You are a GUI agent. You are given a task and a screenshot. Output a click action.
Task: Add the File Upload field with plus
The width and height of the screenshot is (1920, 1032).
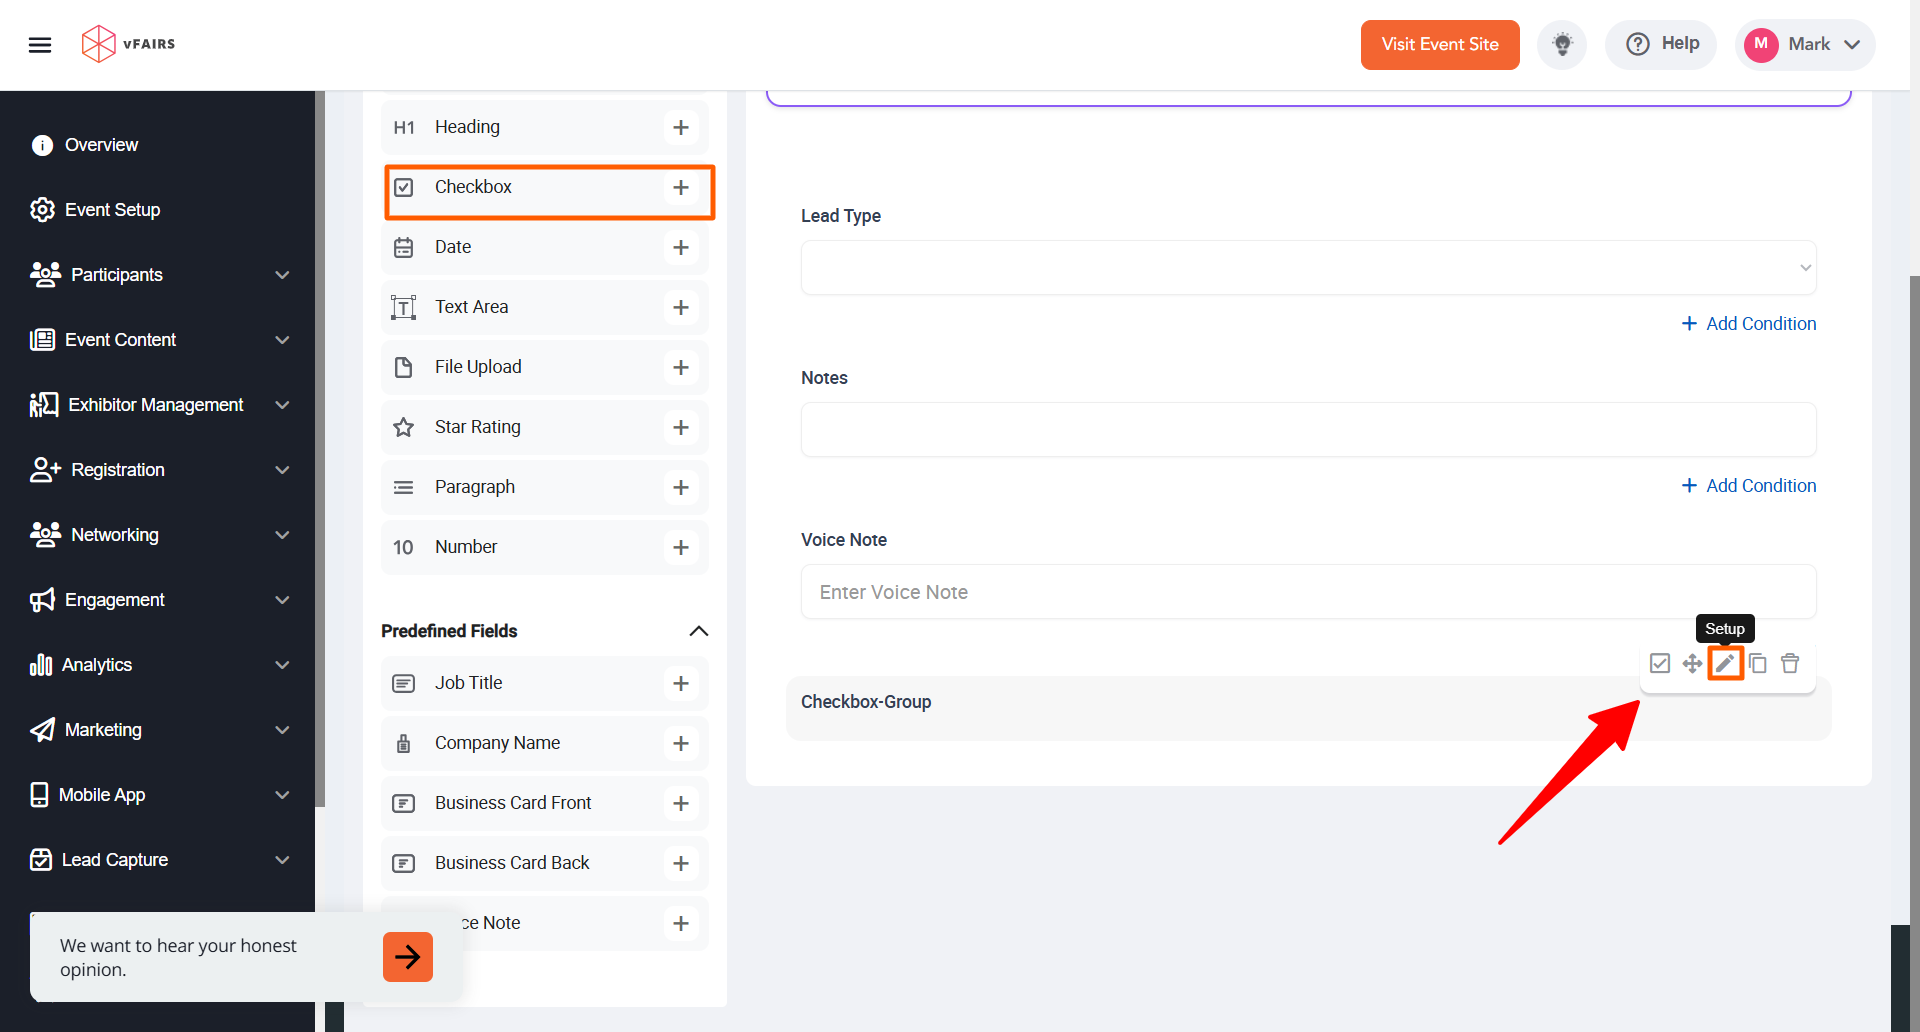point(681,367)
